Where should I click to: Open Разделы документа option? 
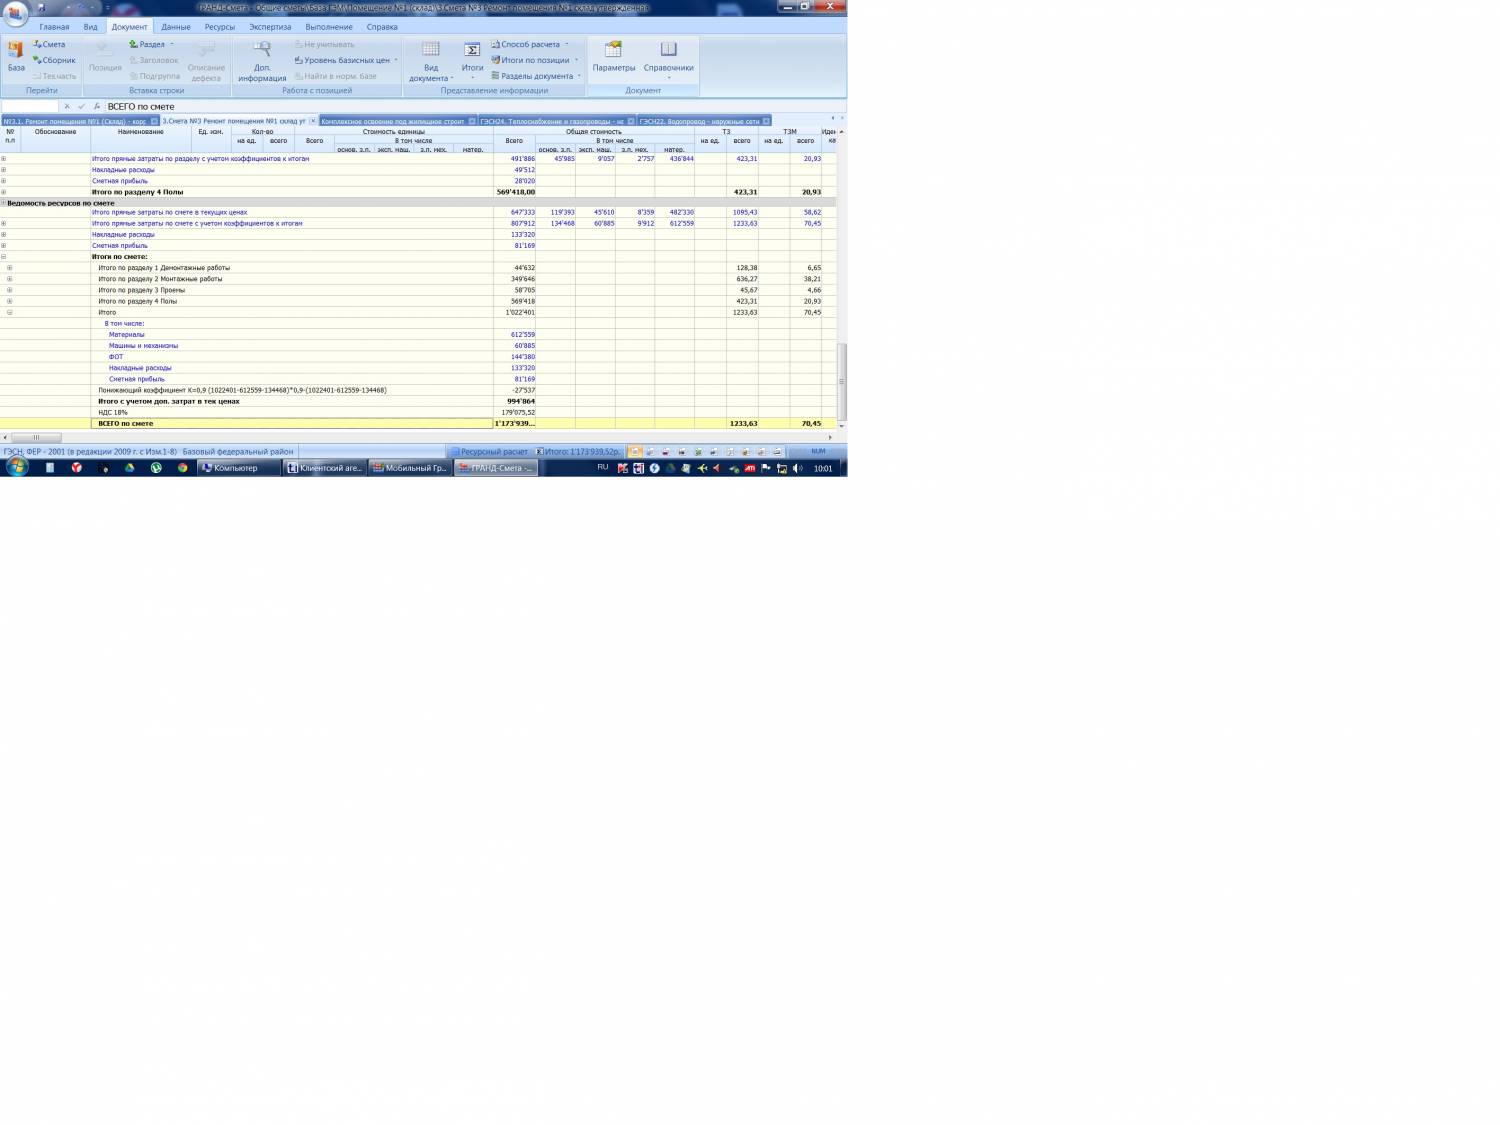[x=532, y=76]
